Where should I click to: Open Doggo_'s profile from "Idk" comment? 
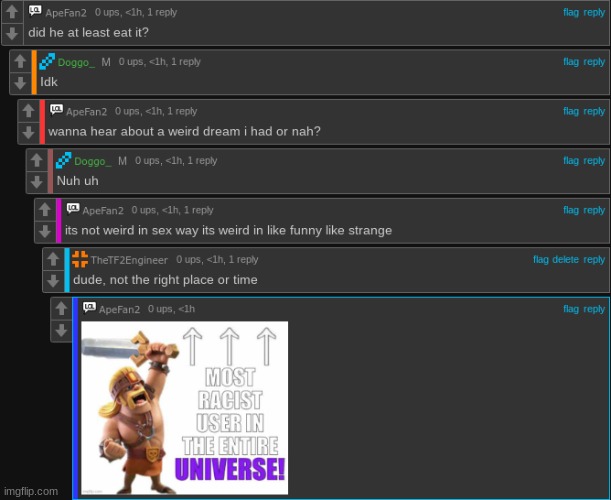click(x=76, y=62)
